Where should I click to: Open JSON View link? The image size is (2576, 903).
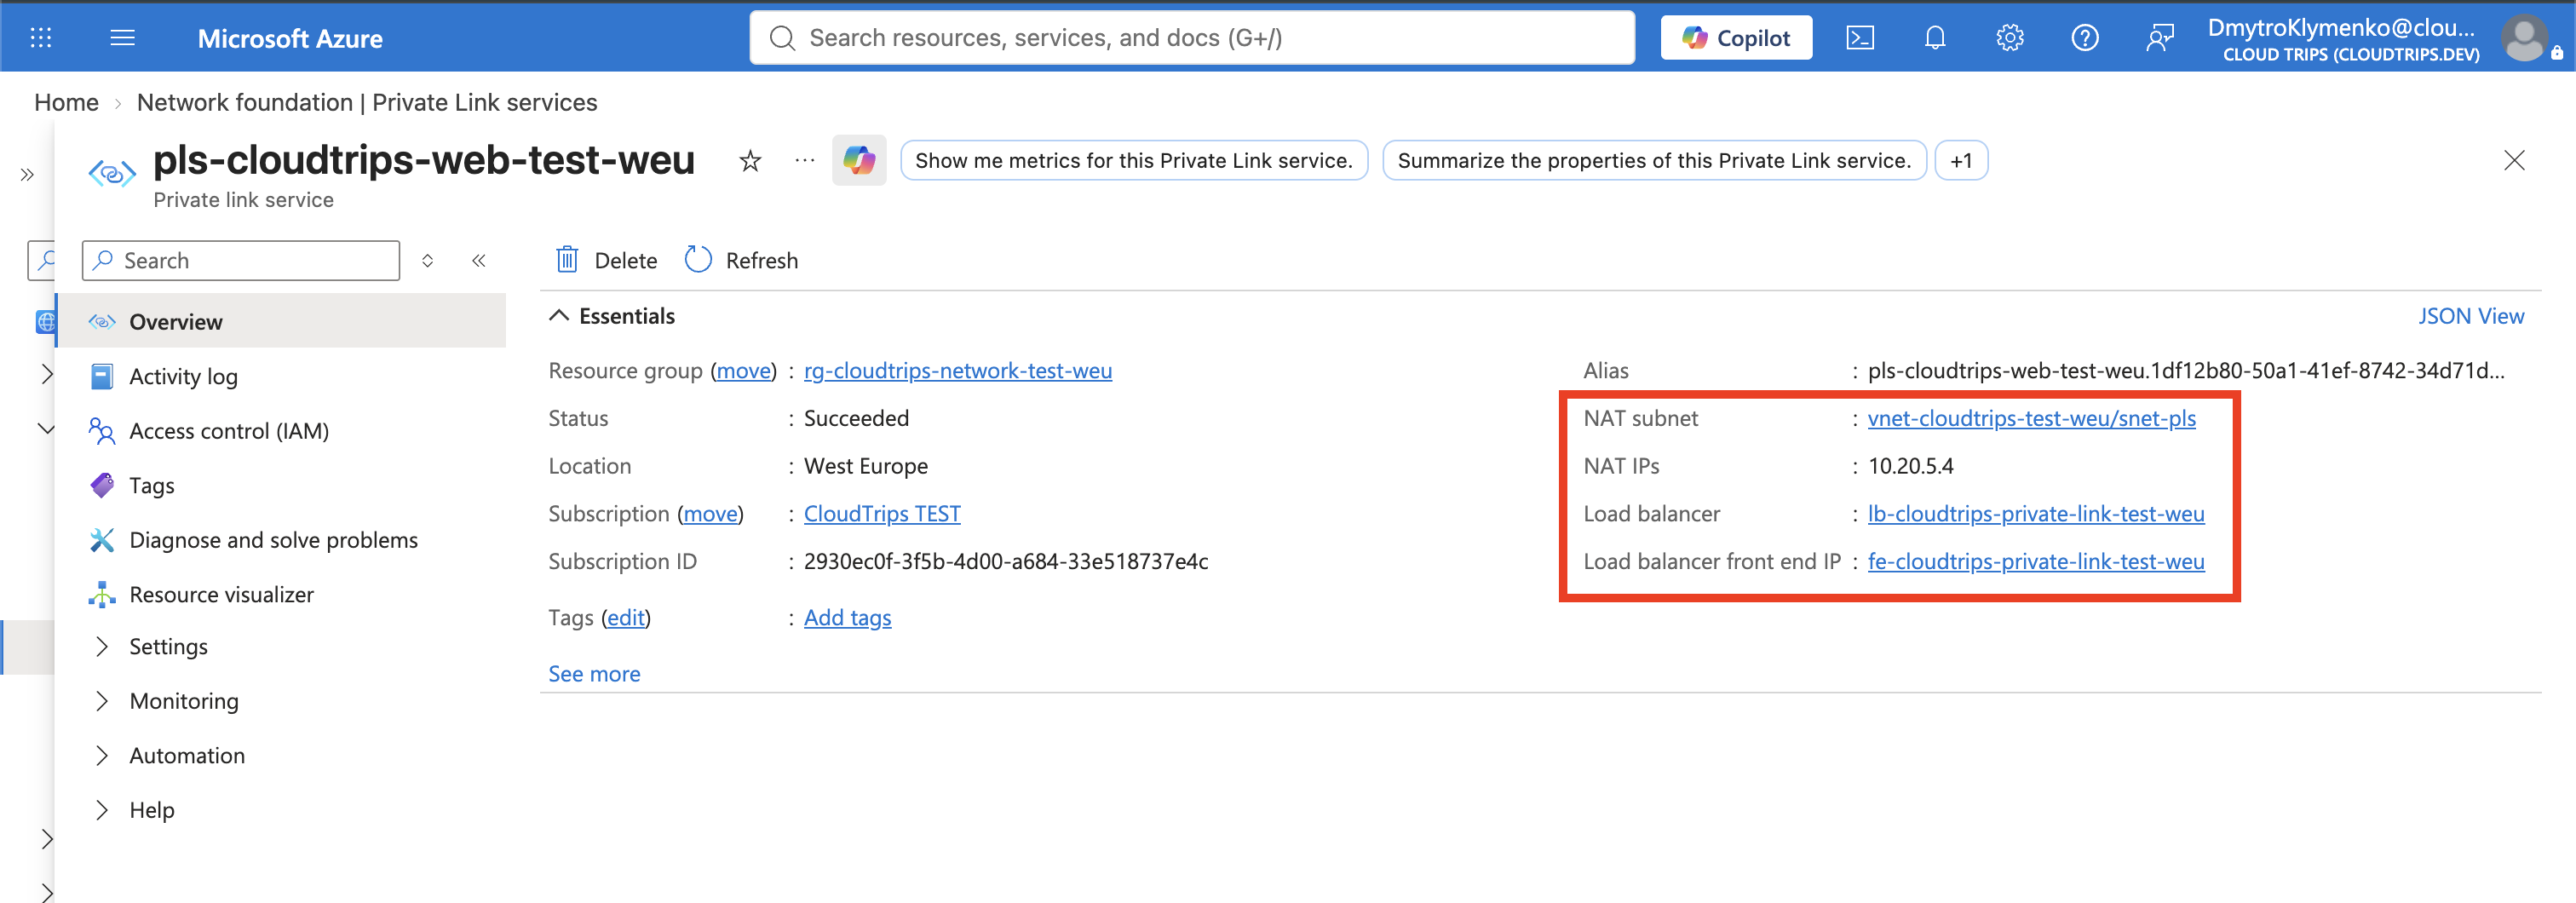(2471, 316)
